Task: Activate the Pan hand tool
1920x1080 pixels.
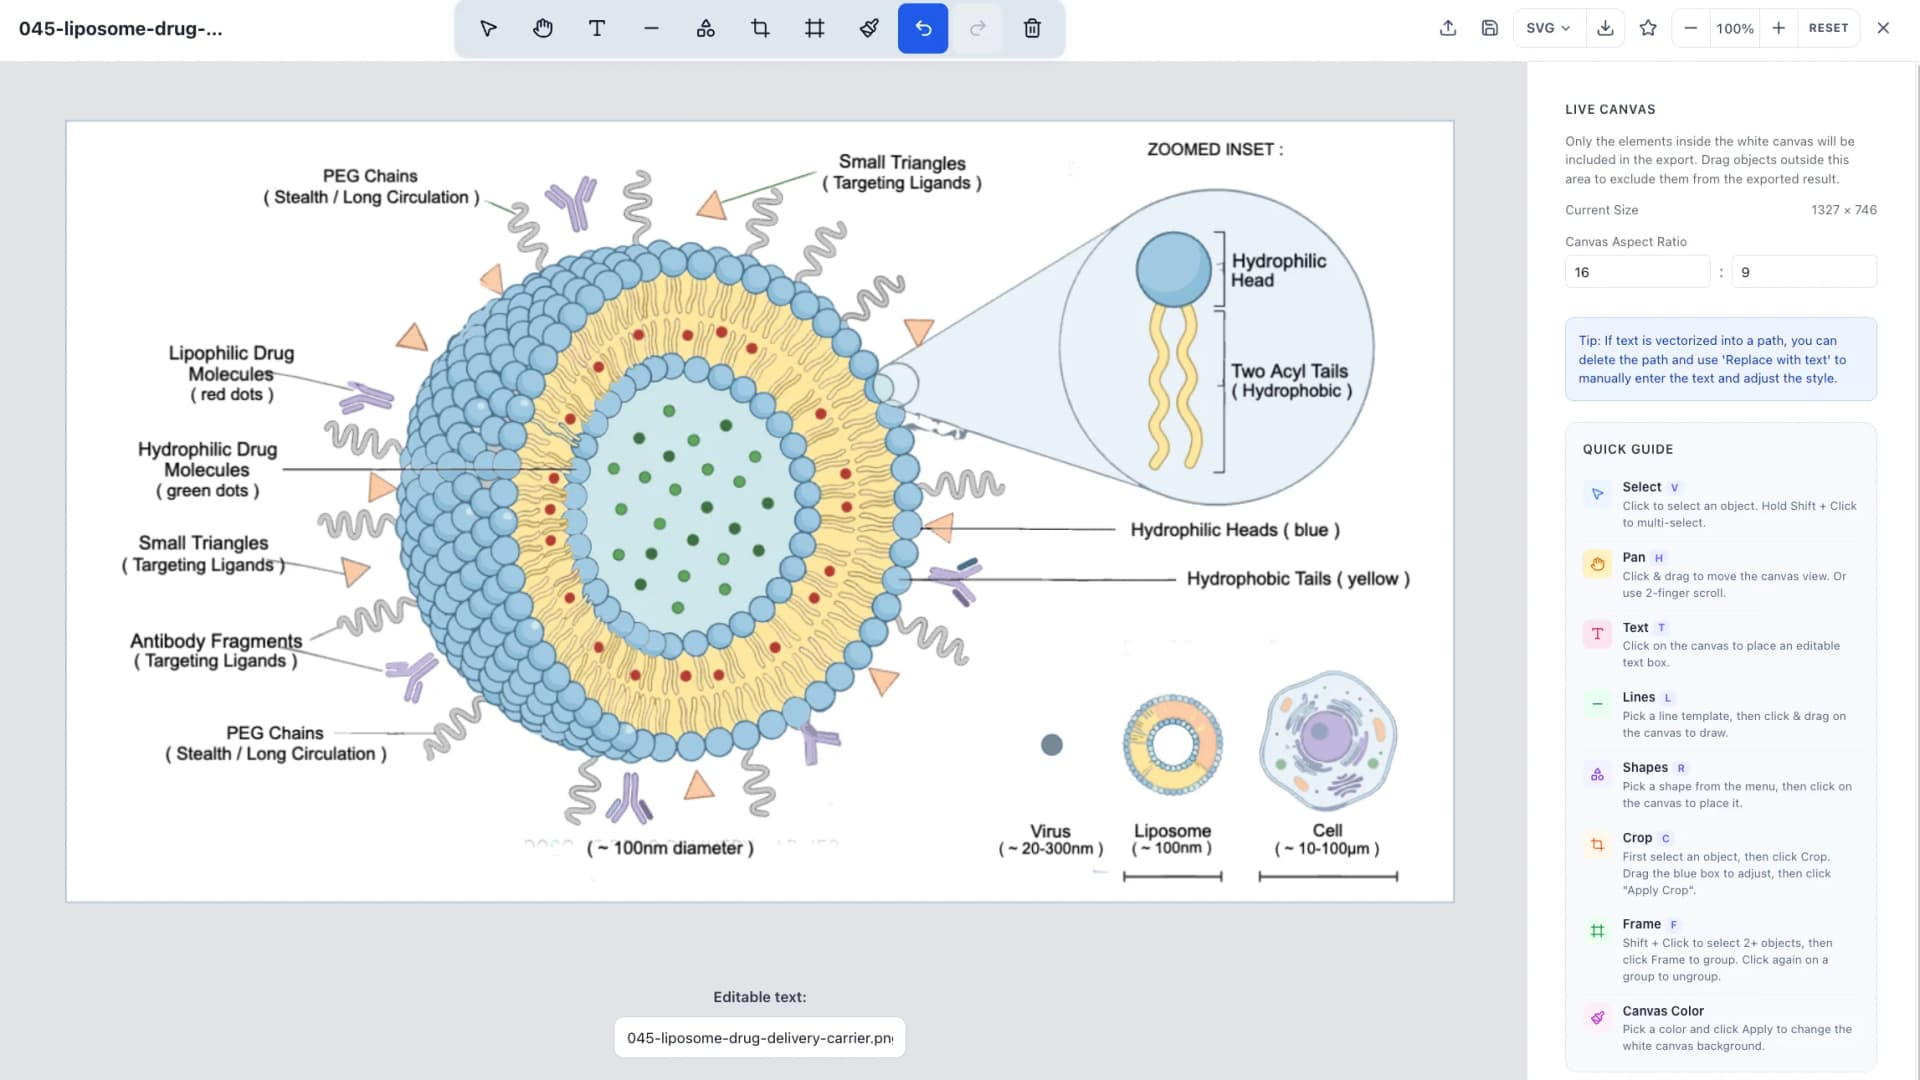Action: point(542,28)
